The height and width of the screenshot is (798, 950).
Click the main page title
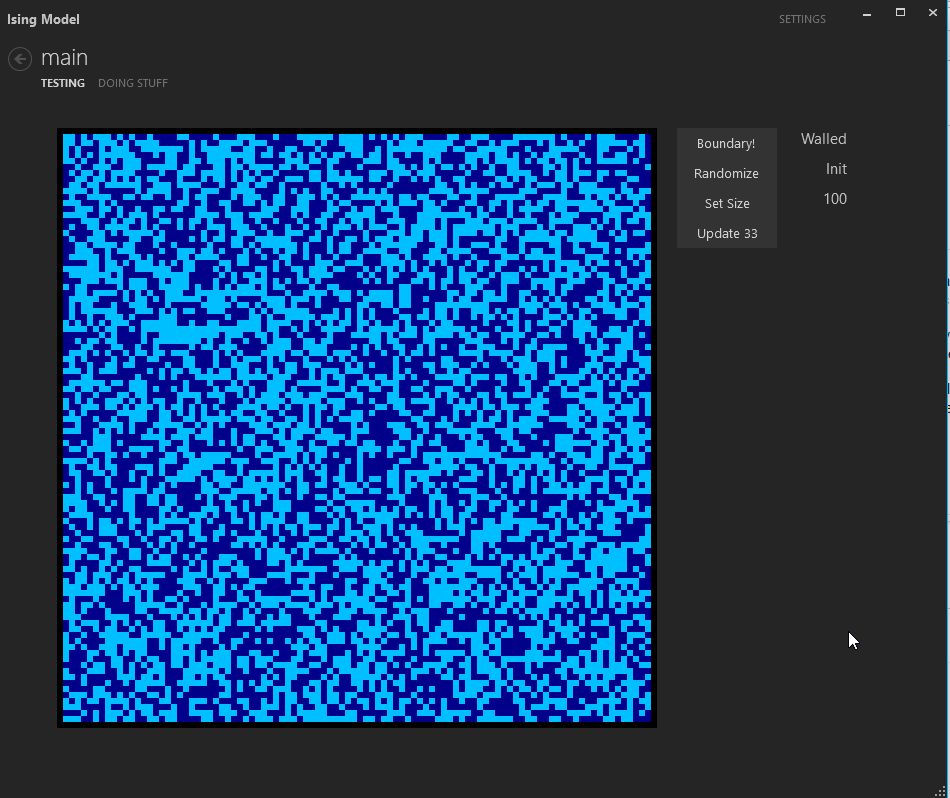coord(65,58)
